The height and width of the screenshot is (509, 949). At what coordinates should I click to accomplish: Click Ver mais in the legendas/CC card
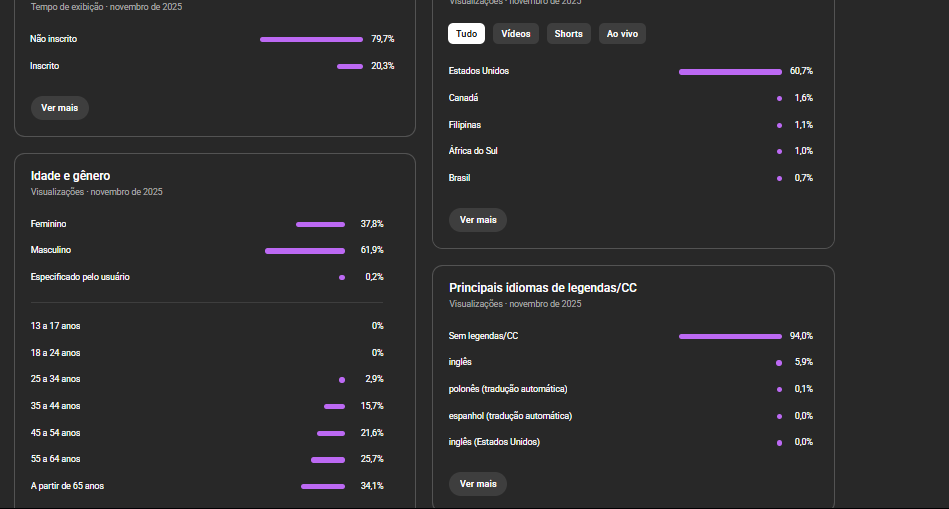(478, 484)
